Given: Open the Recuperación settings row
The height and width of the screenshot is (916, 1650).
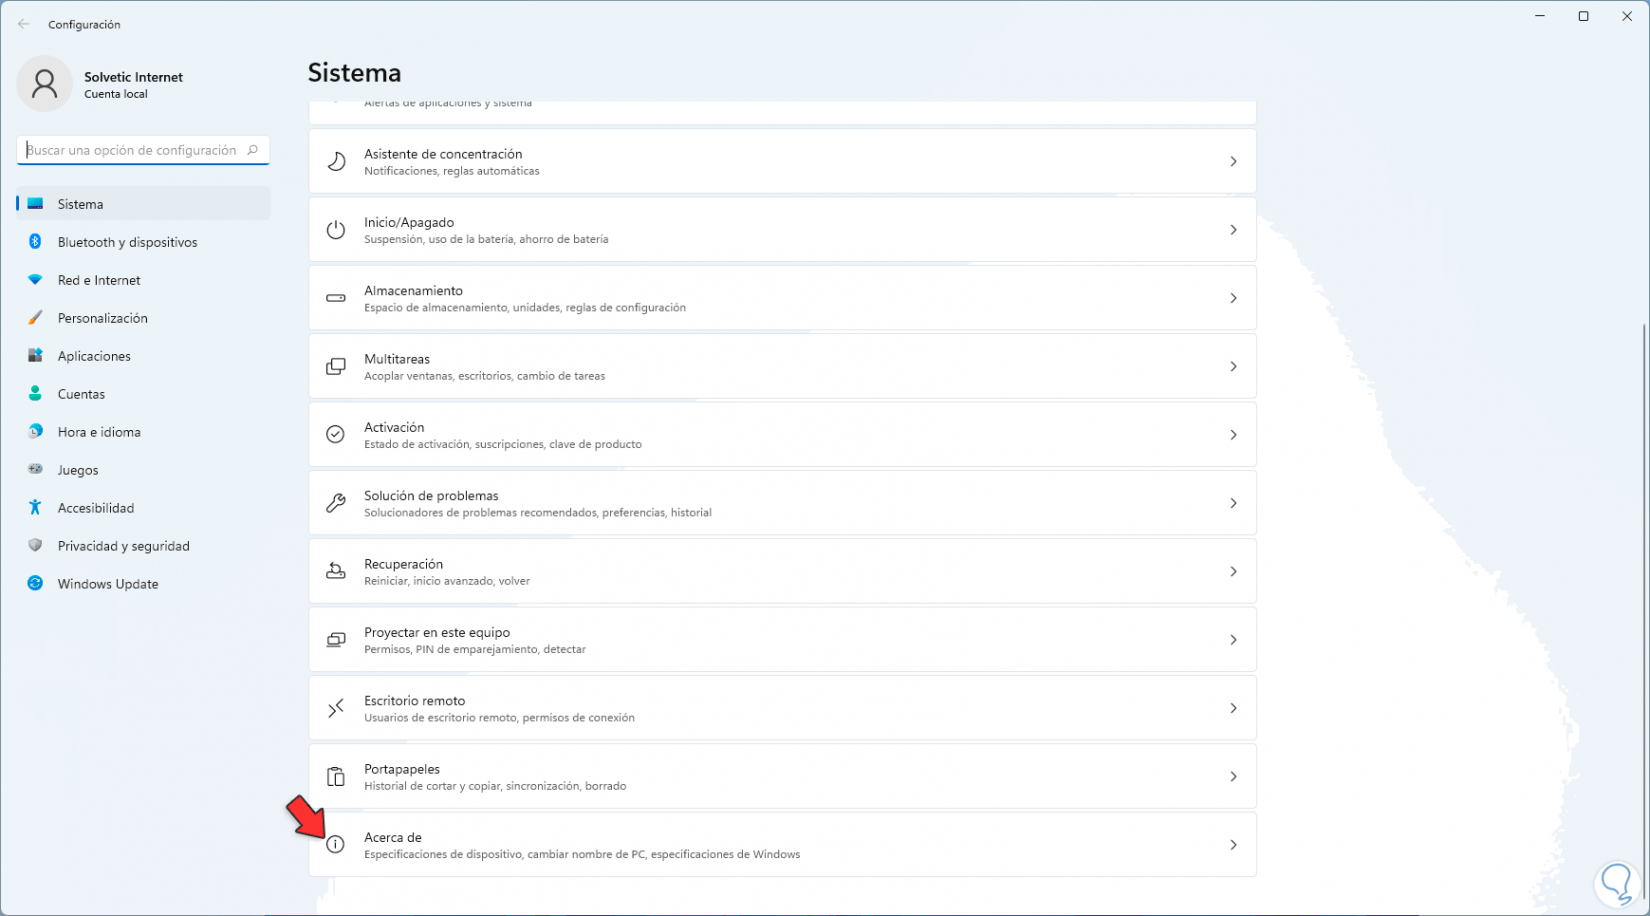Looking at the screenshot, I should pos(782,572).
